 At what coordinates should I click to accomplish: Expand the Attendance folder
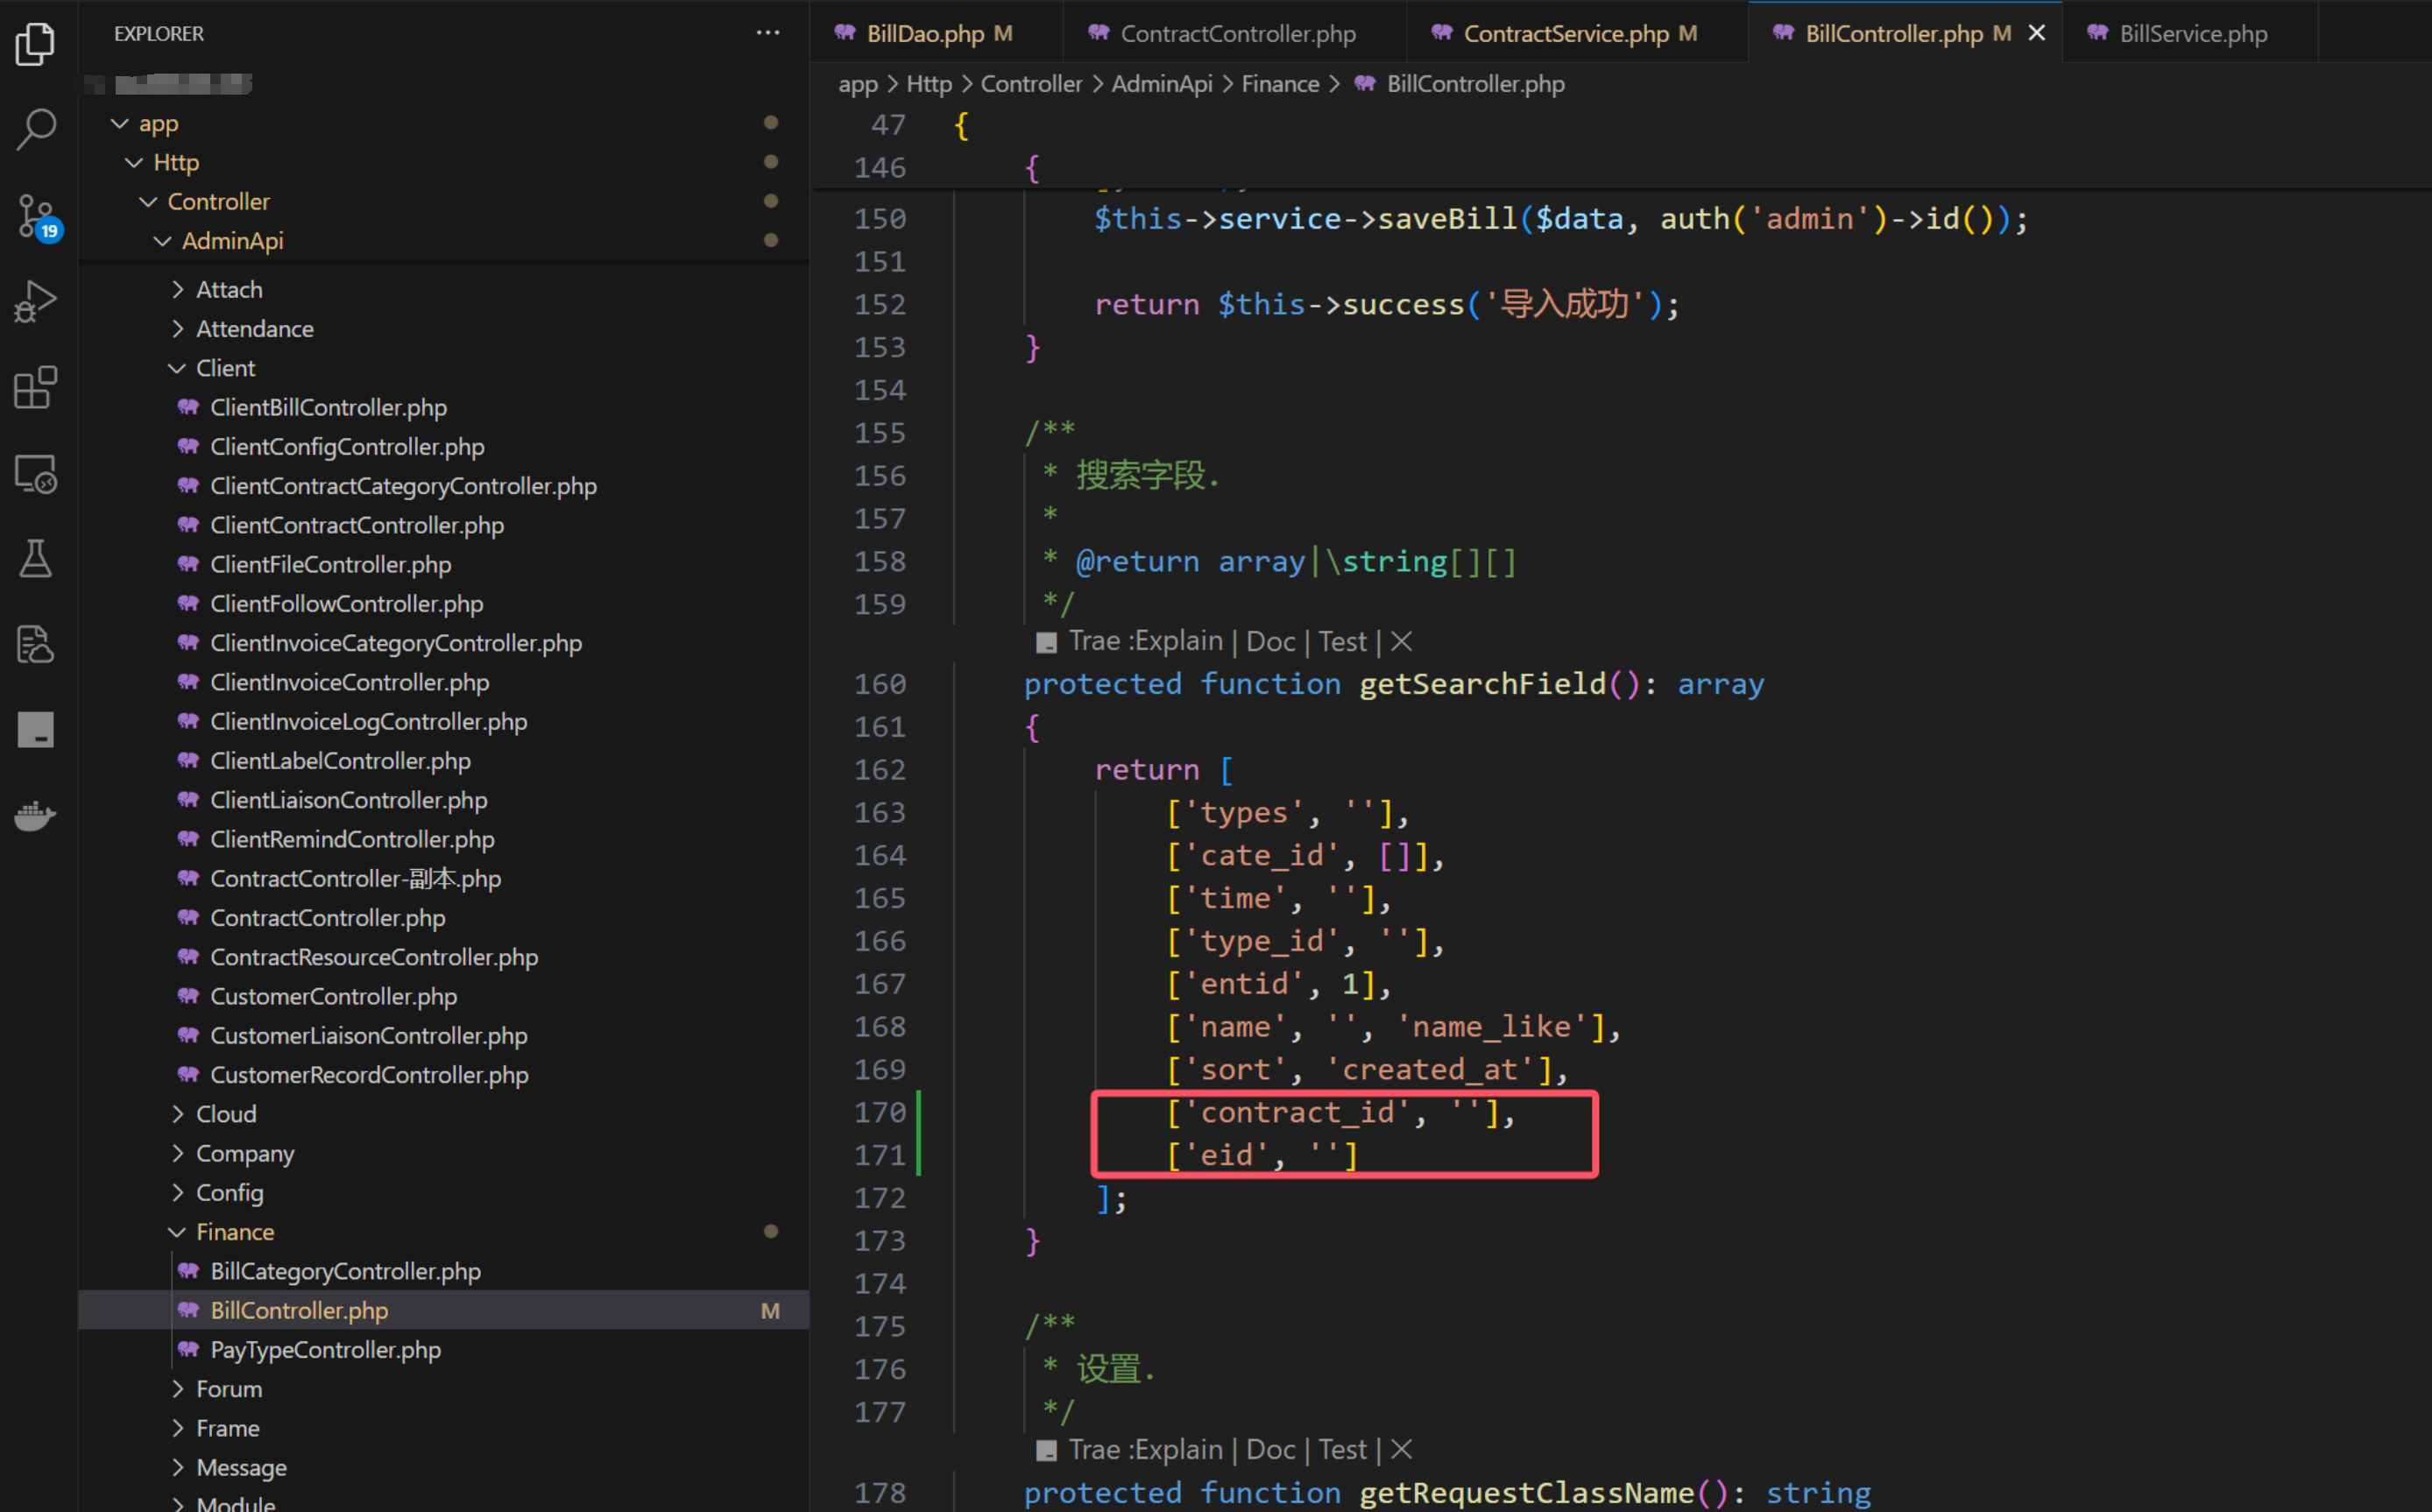177,328
